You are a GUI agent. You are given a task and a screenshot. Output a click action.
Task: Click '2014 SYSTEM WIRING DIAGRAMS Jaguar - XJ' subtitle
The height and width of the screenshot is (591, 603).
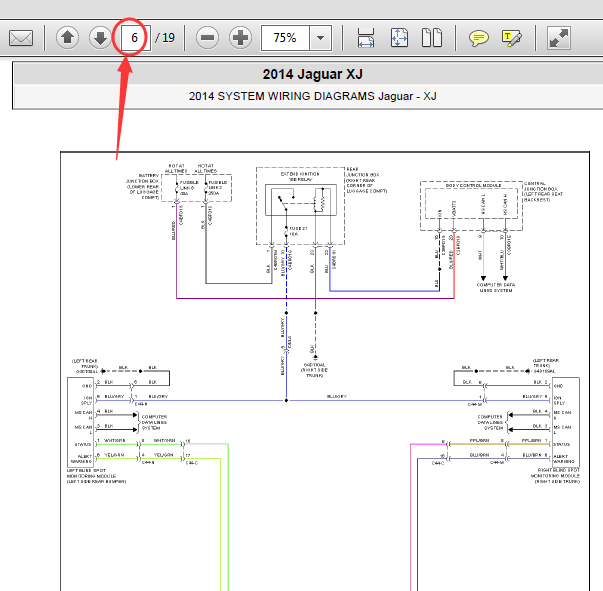tap(312, 96)
